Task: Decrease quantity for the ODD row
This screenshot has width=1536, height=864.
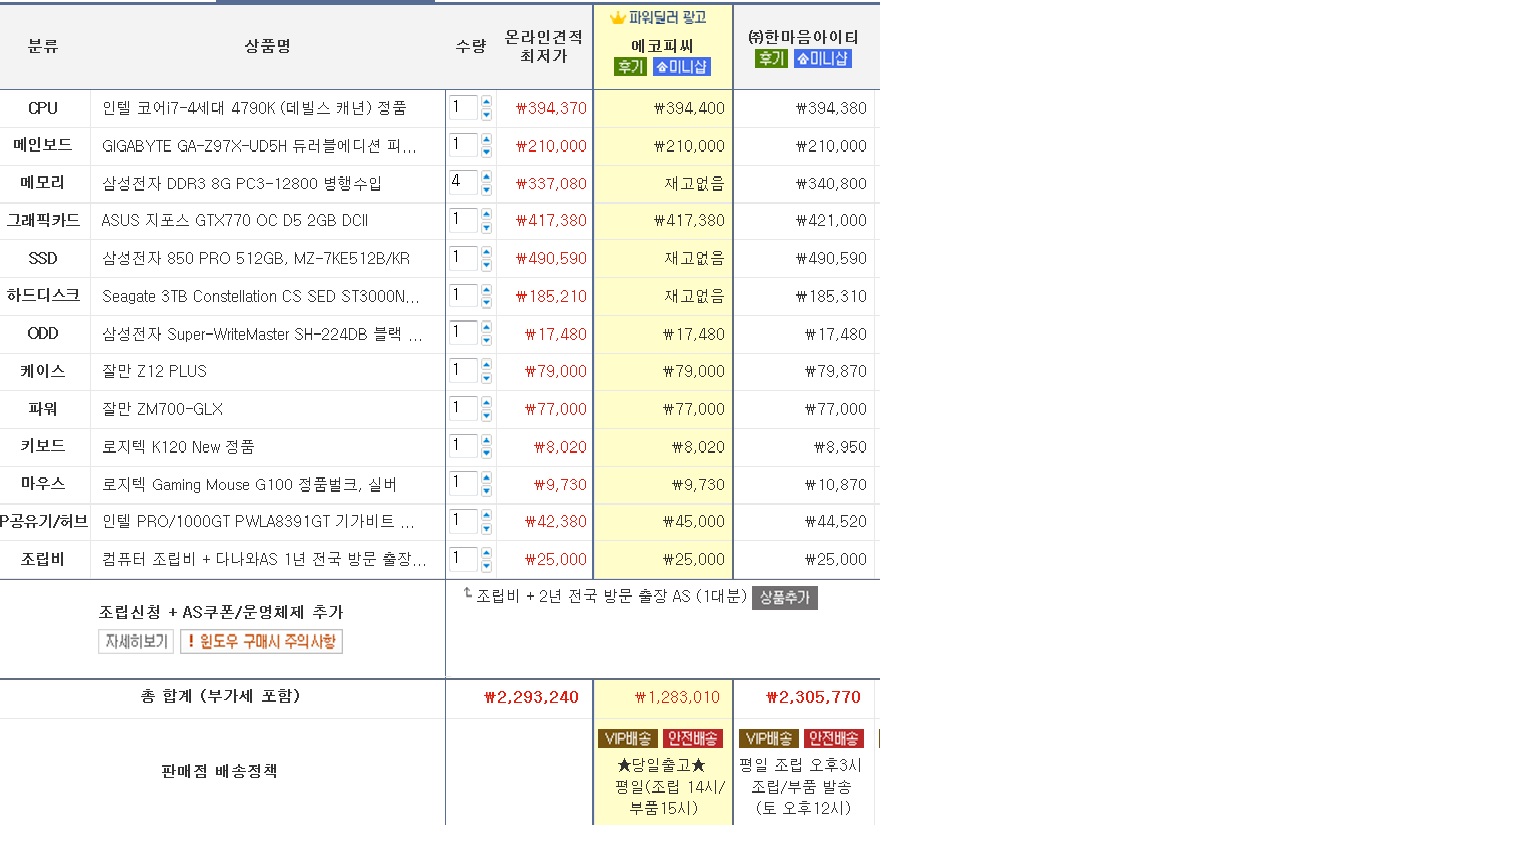Action: pos(486,341)
